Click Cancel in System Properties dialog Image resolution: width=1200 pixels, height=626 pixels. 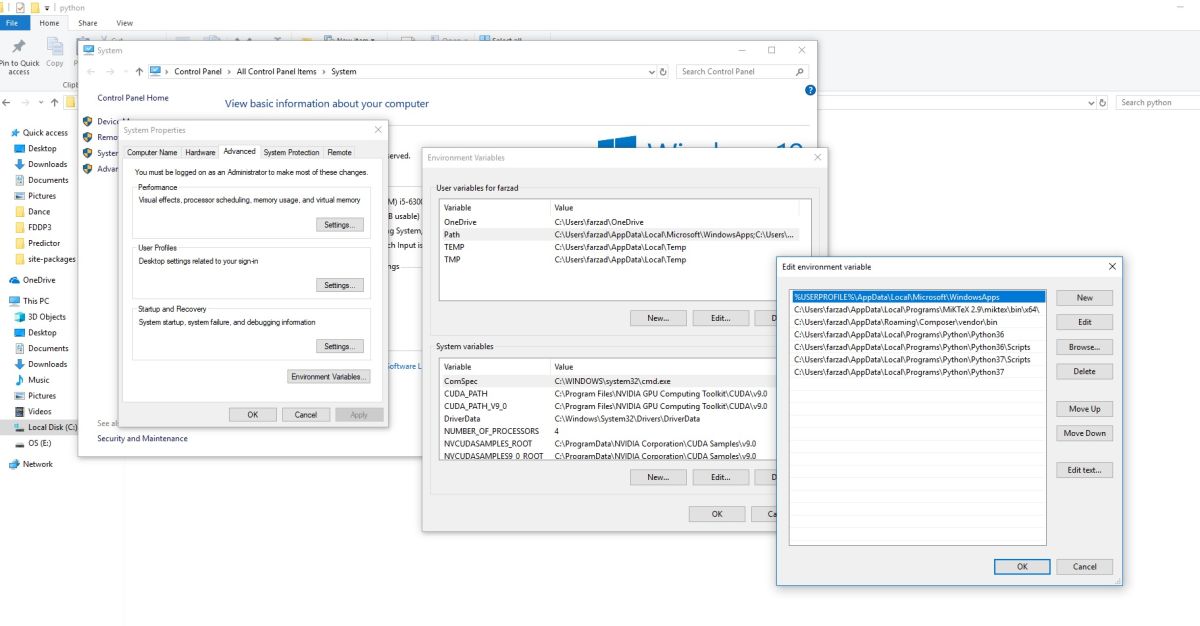(306, 414)
